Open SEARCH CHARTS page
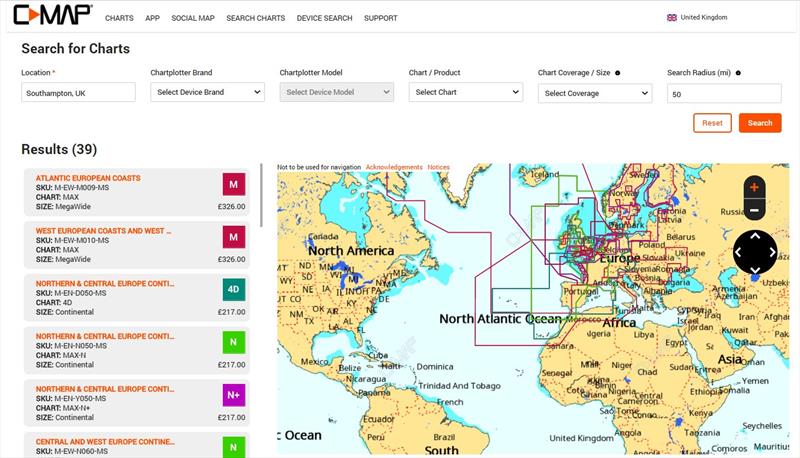 [x=256, y=18]
